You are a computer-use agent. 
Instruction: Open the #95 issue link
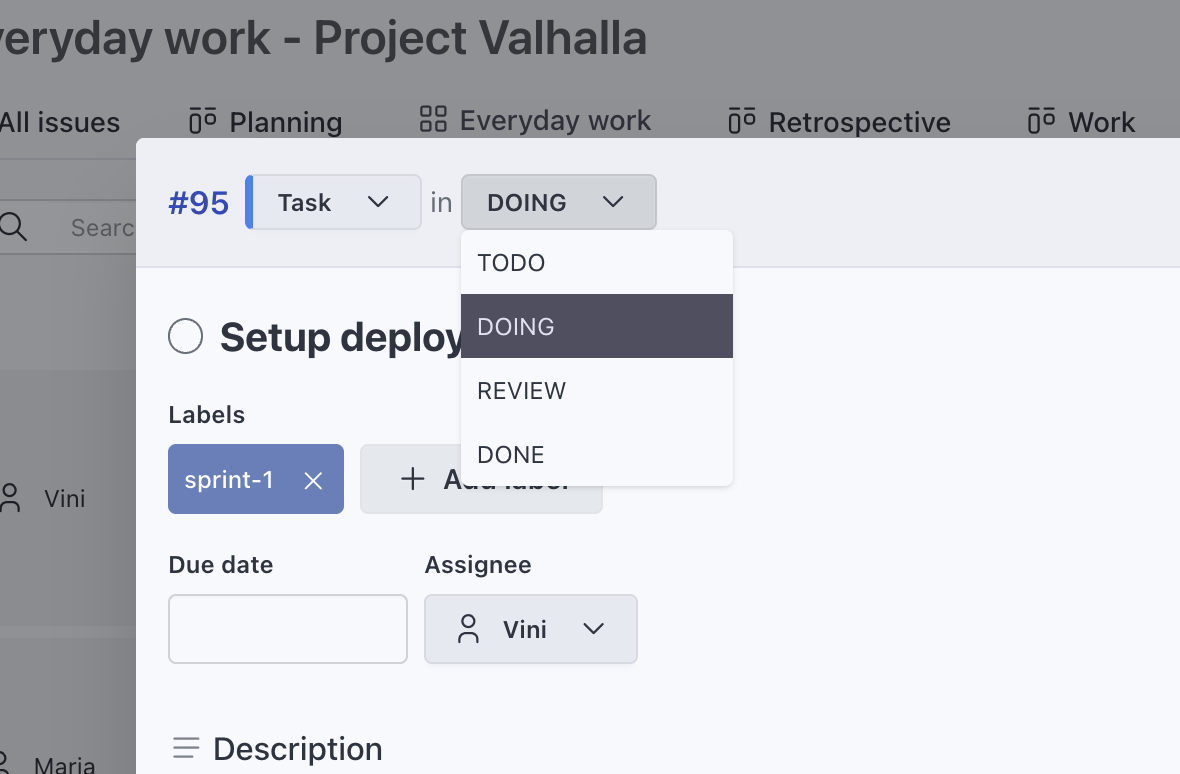198,203
